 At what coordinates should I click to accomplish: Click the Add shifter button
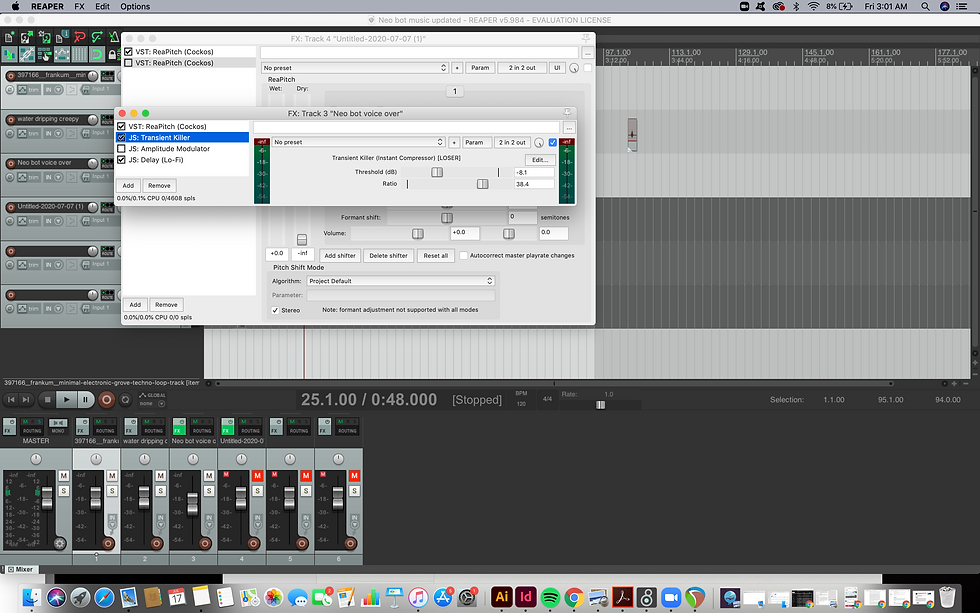click(340, 256)
